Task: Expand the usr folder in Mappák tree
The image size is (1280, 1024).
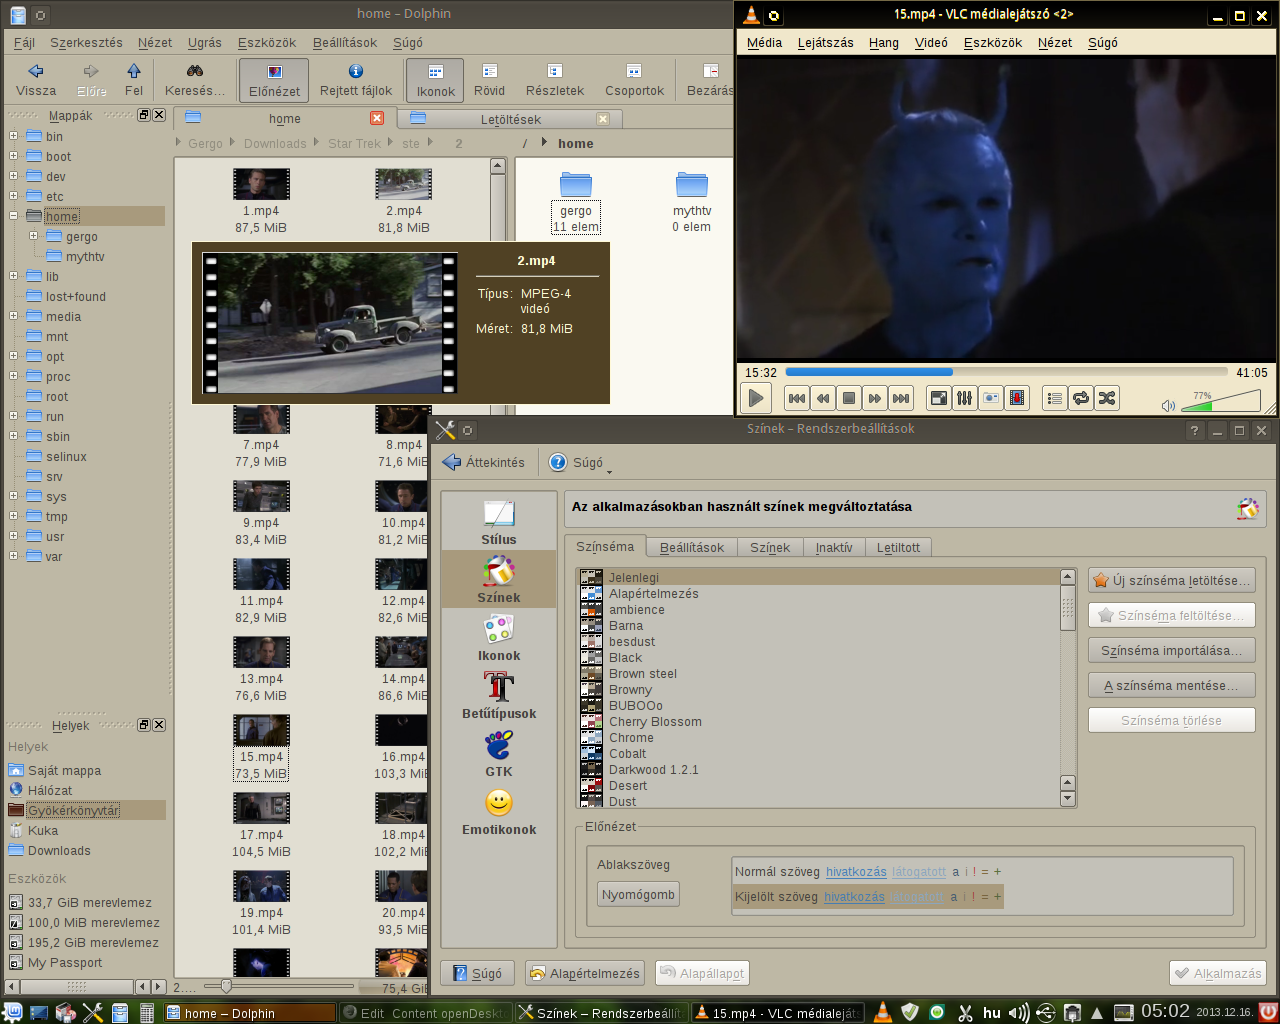Action: coord(13,536)
